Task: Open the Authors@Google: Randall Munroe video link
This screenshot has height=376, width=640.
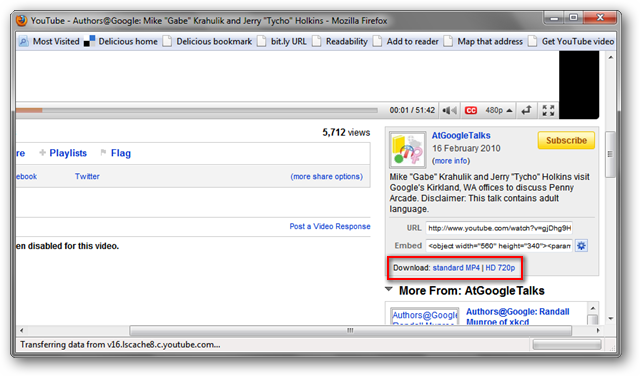Action: 518,316
